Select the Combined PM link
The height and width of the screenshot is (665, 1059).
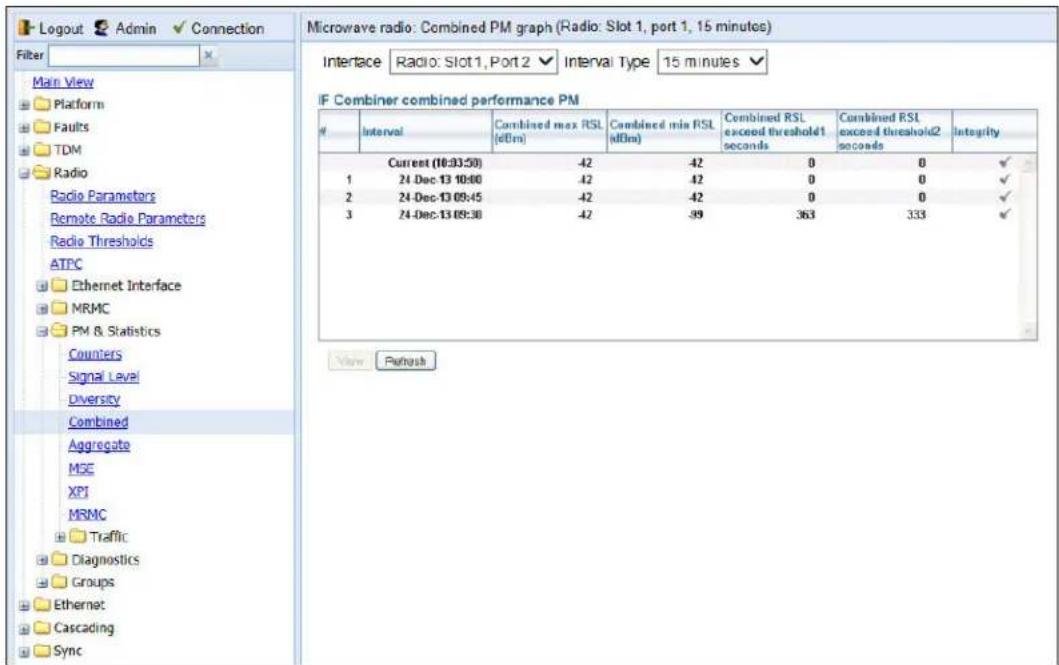point(98,422)
